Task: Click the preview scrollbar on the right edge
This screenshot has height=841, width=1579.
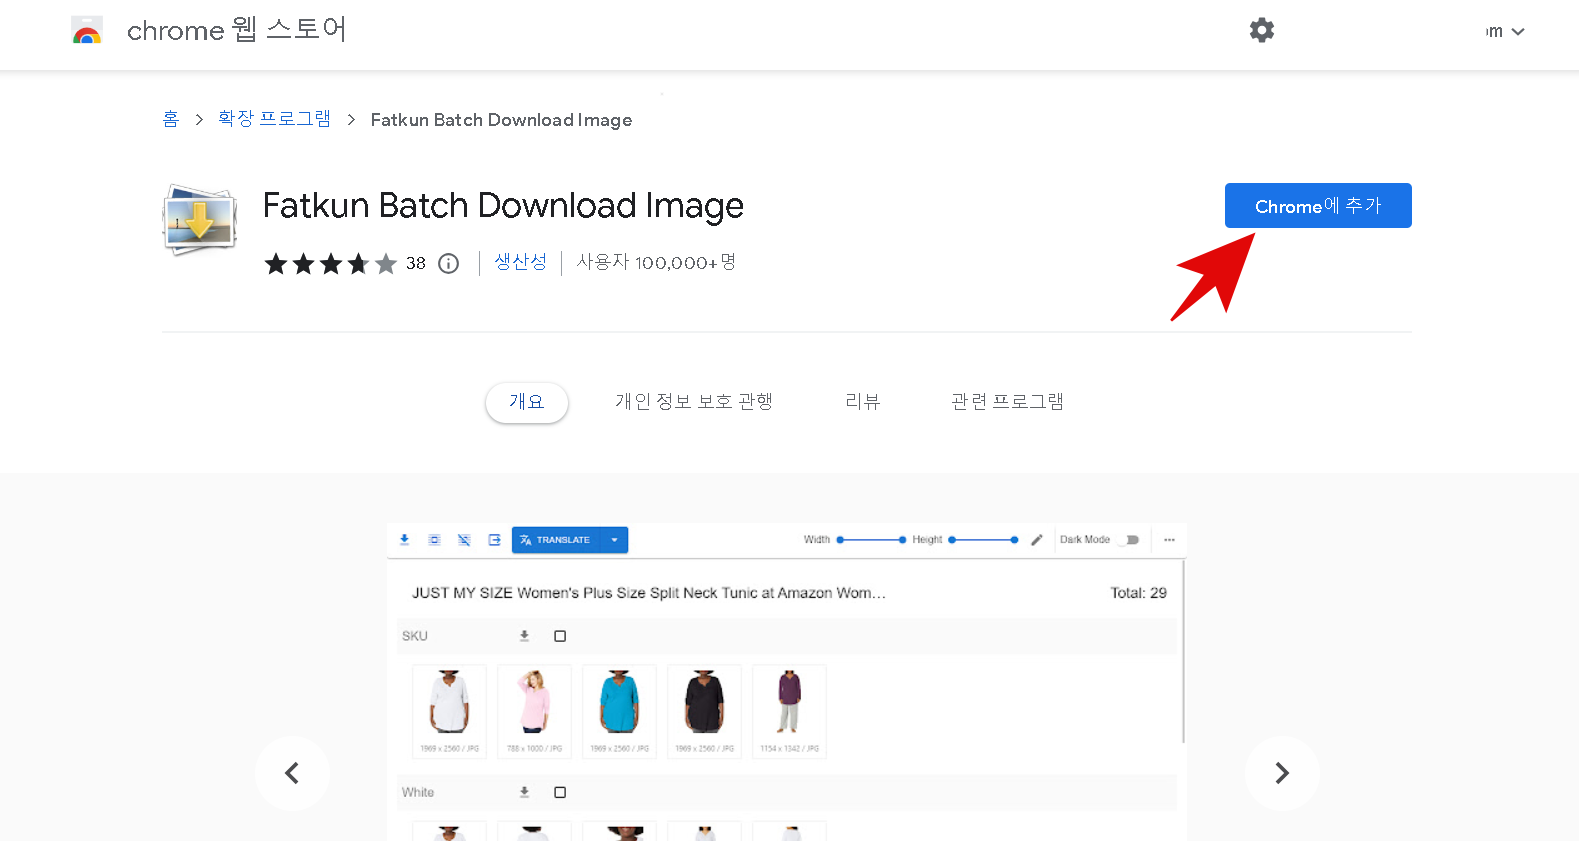Action: click(1184, 651)
